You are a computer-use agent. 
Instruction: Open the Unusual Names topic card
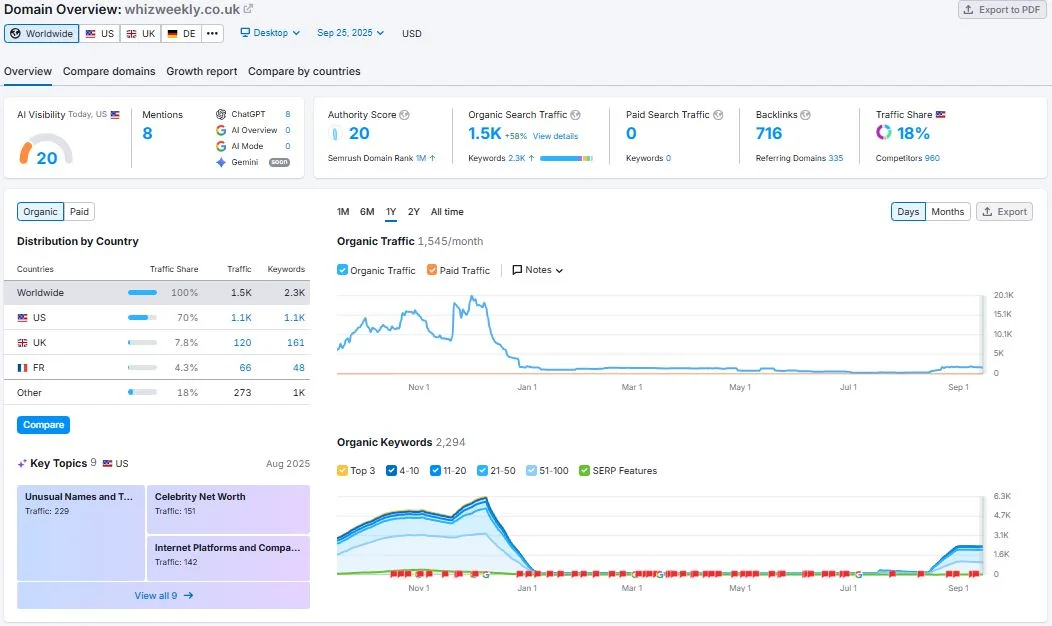click(81, 533)
